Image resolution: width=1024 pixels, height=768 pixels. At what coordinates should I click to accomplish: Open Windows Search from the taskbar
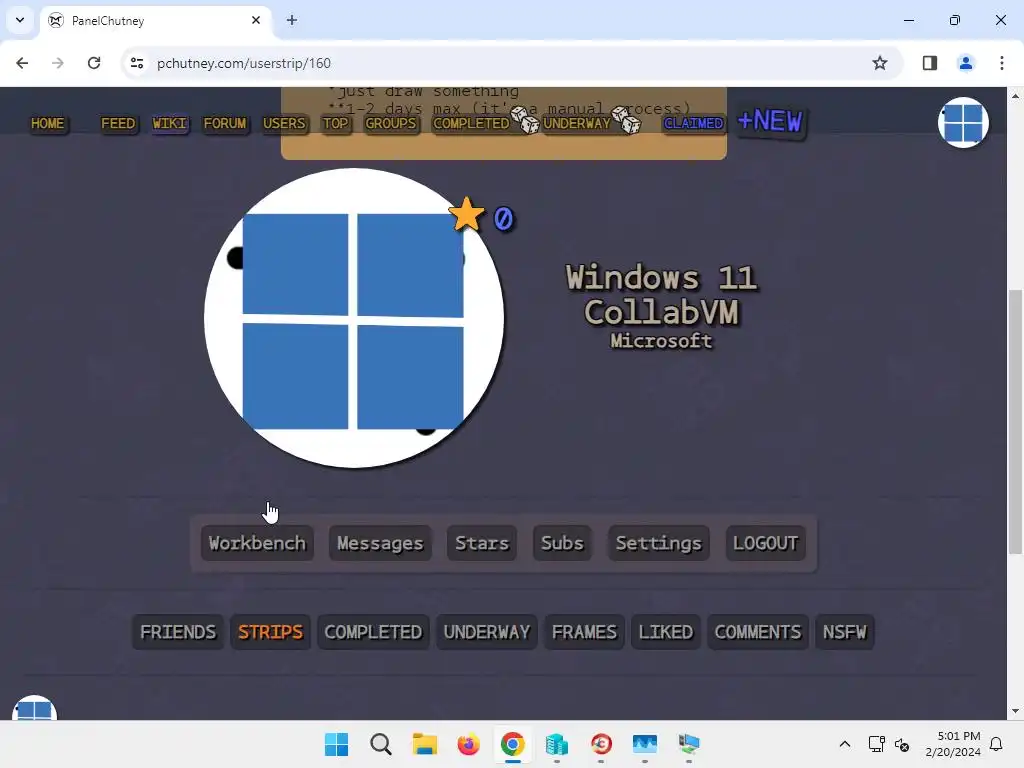click(x=381, y=744)
